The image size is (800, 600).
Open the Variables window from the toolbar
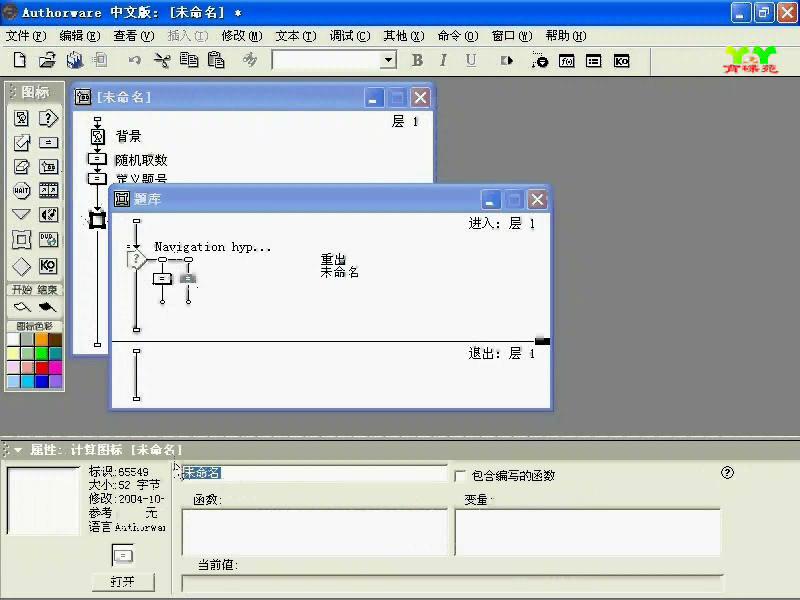coord(593,61)
